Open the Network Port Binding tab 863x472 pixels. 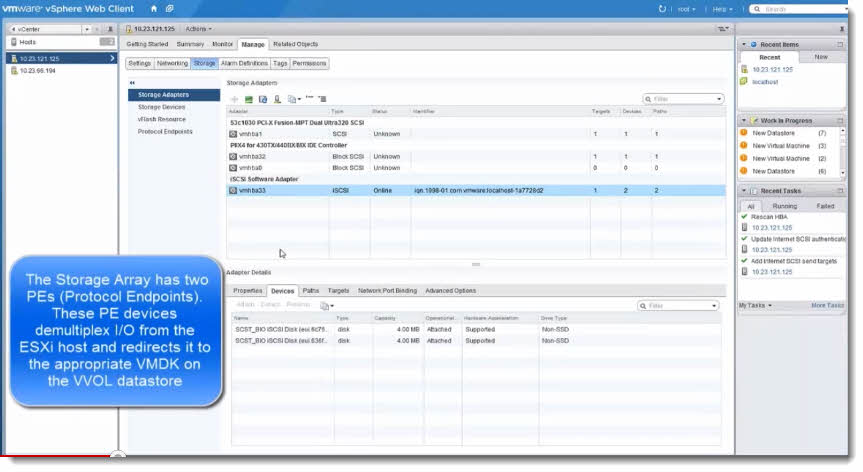(x=387, y=290)
